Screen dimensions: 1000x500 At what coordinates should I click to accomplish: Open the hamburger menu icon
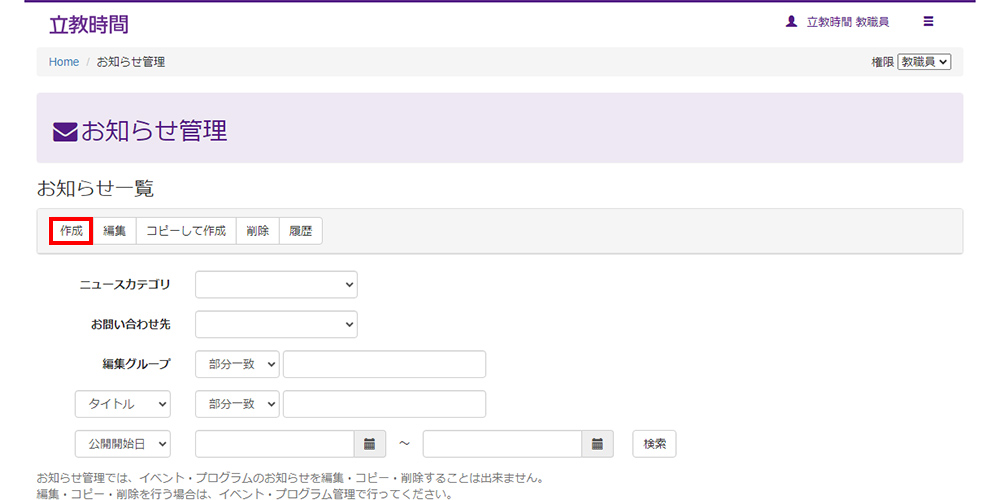pyautogui.click(x=928, y=21)
